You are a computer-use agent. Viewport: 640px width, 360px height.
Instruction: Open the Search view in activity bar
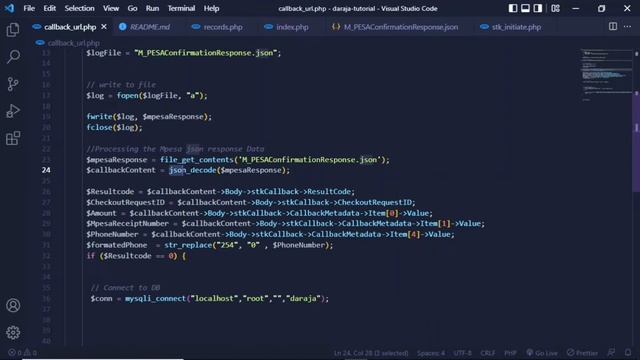13,57
